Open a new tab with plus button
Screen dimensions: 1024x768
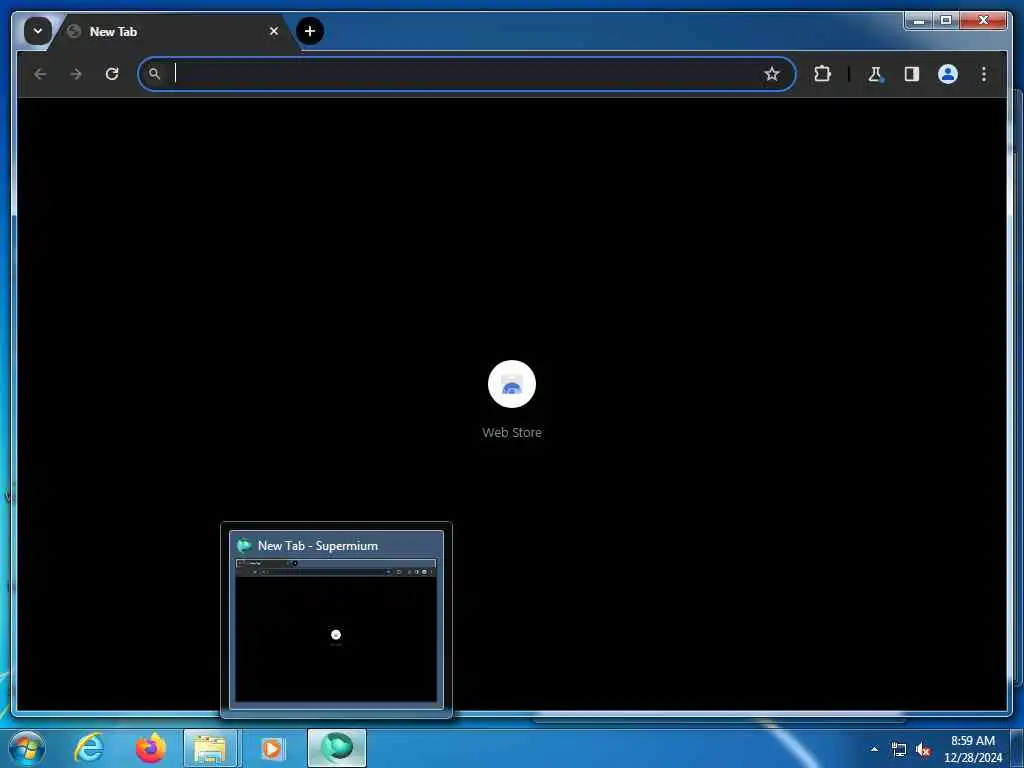tap(310, 31)
